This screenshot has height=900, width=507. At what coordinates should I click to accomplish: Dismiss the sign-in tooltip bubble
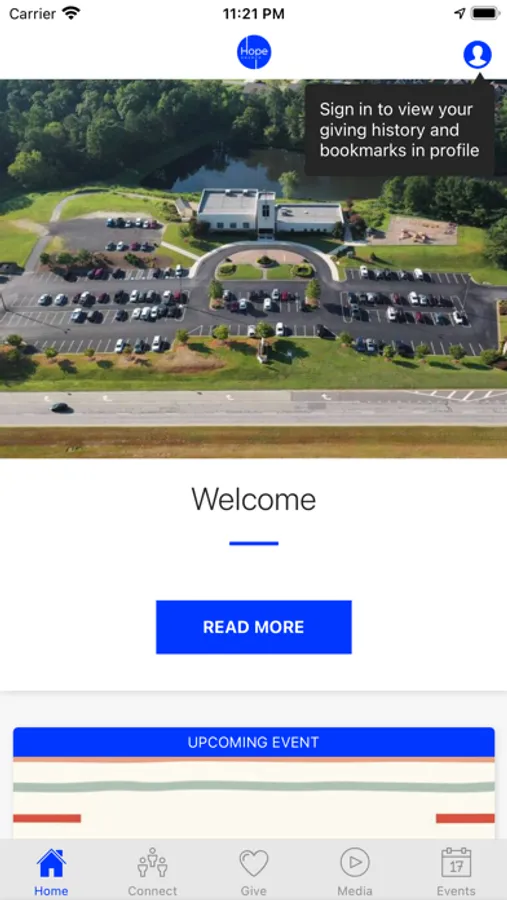[x=400, y=130]
